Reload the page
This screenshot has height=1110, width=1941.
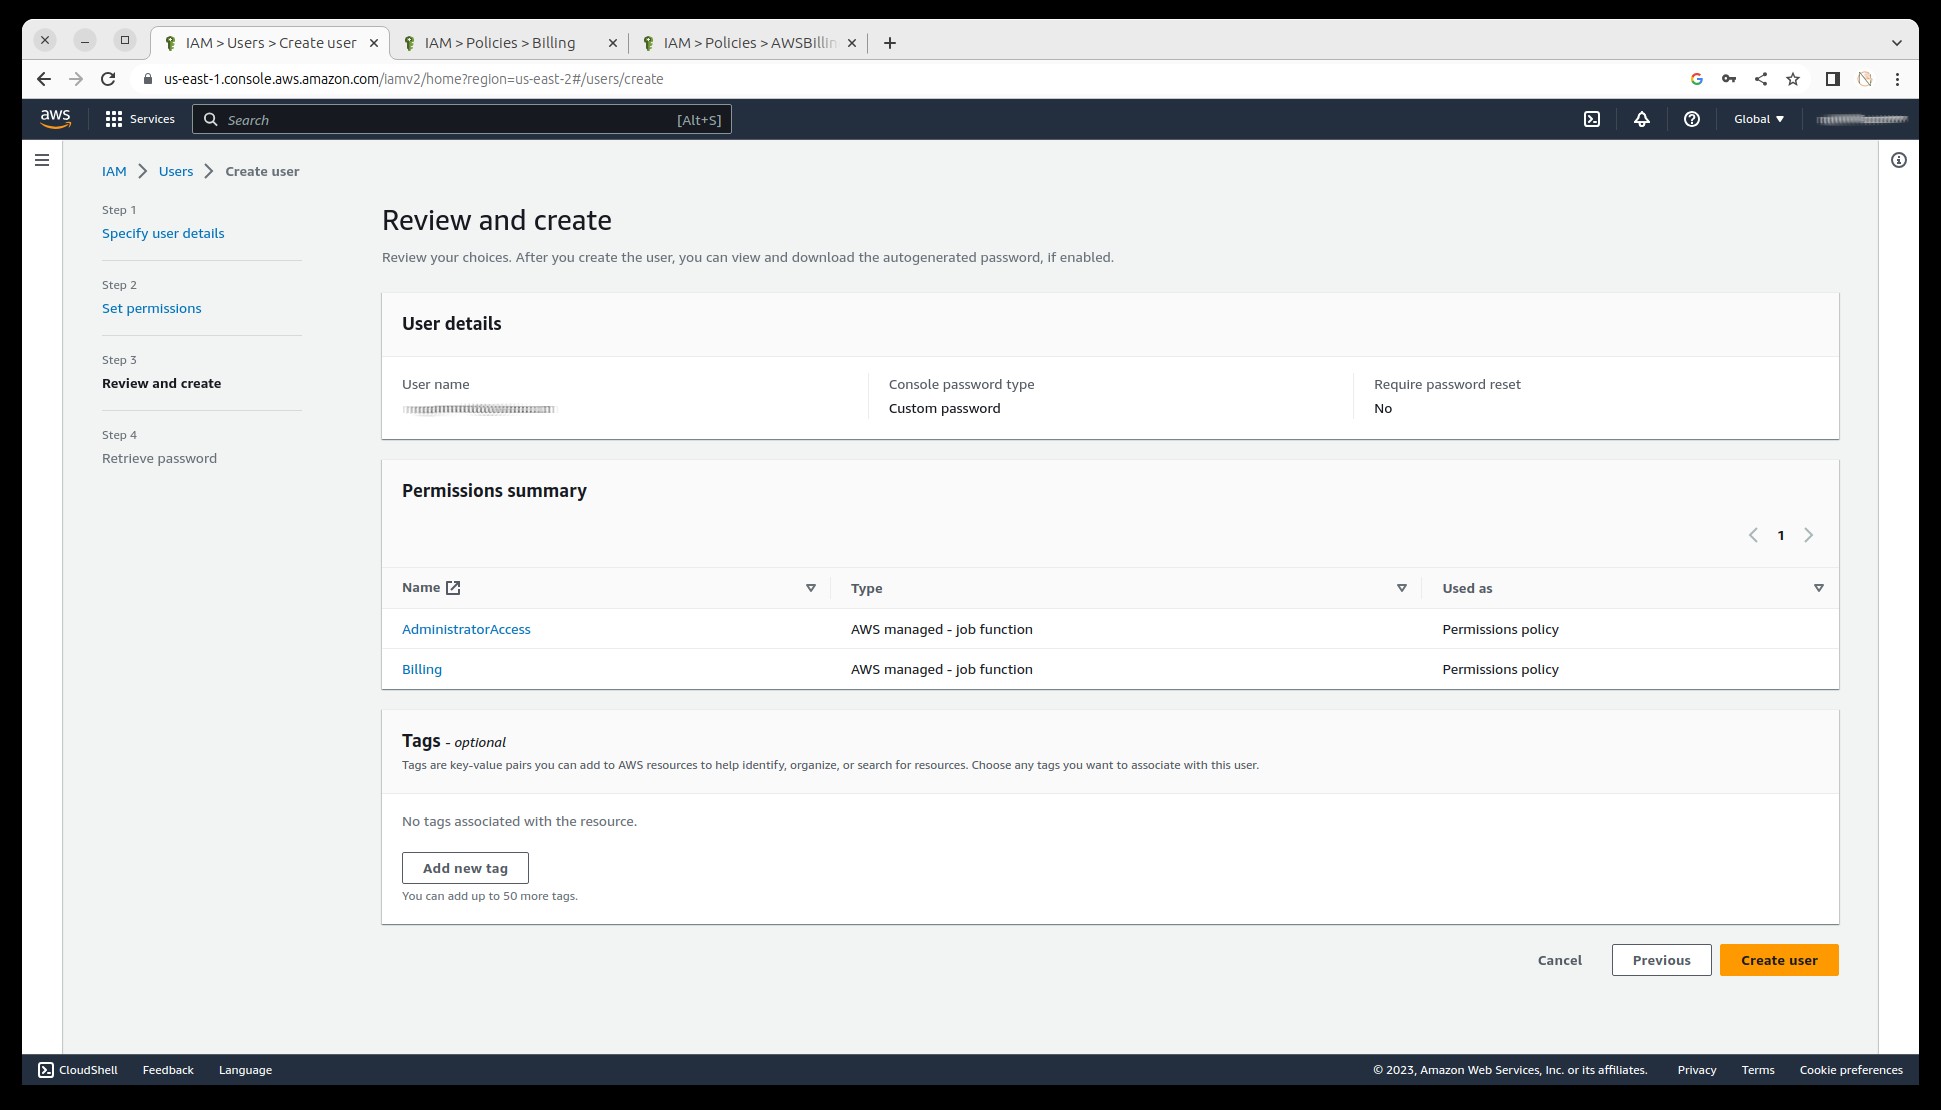108,79
